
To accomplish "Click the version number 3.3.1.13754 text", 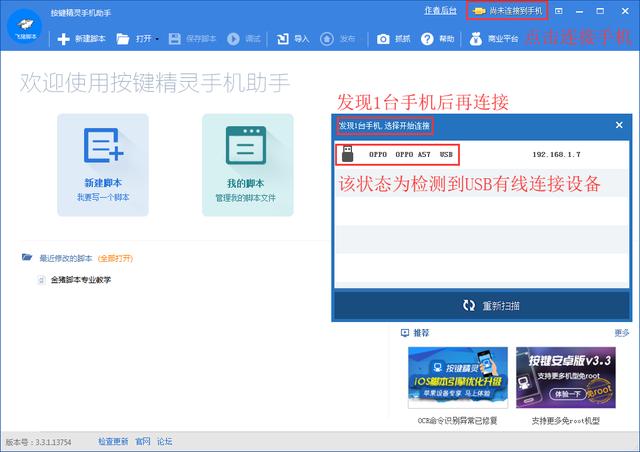I will tap(53, 442).
